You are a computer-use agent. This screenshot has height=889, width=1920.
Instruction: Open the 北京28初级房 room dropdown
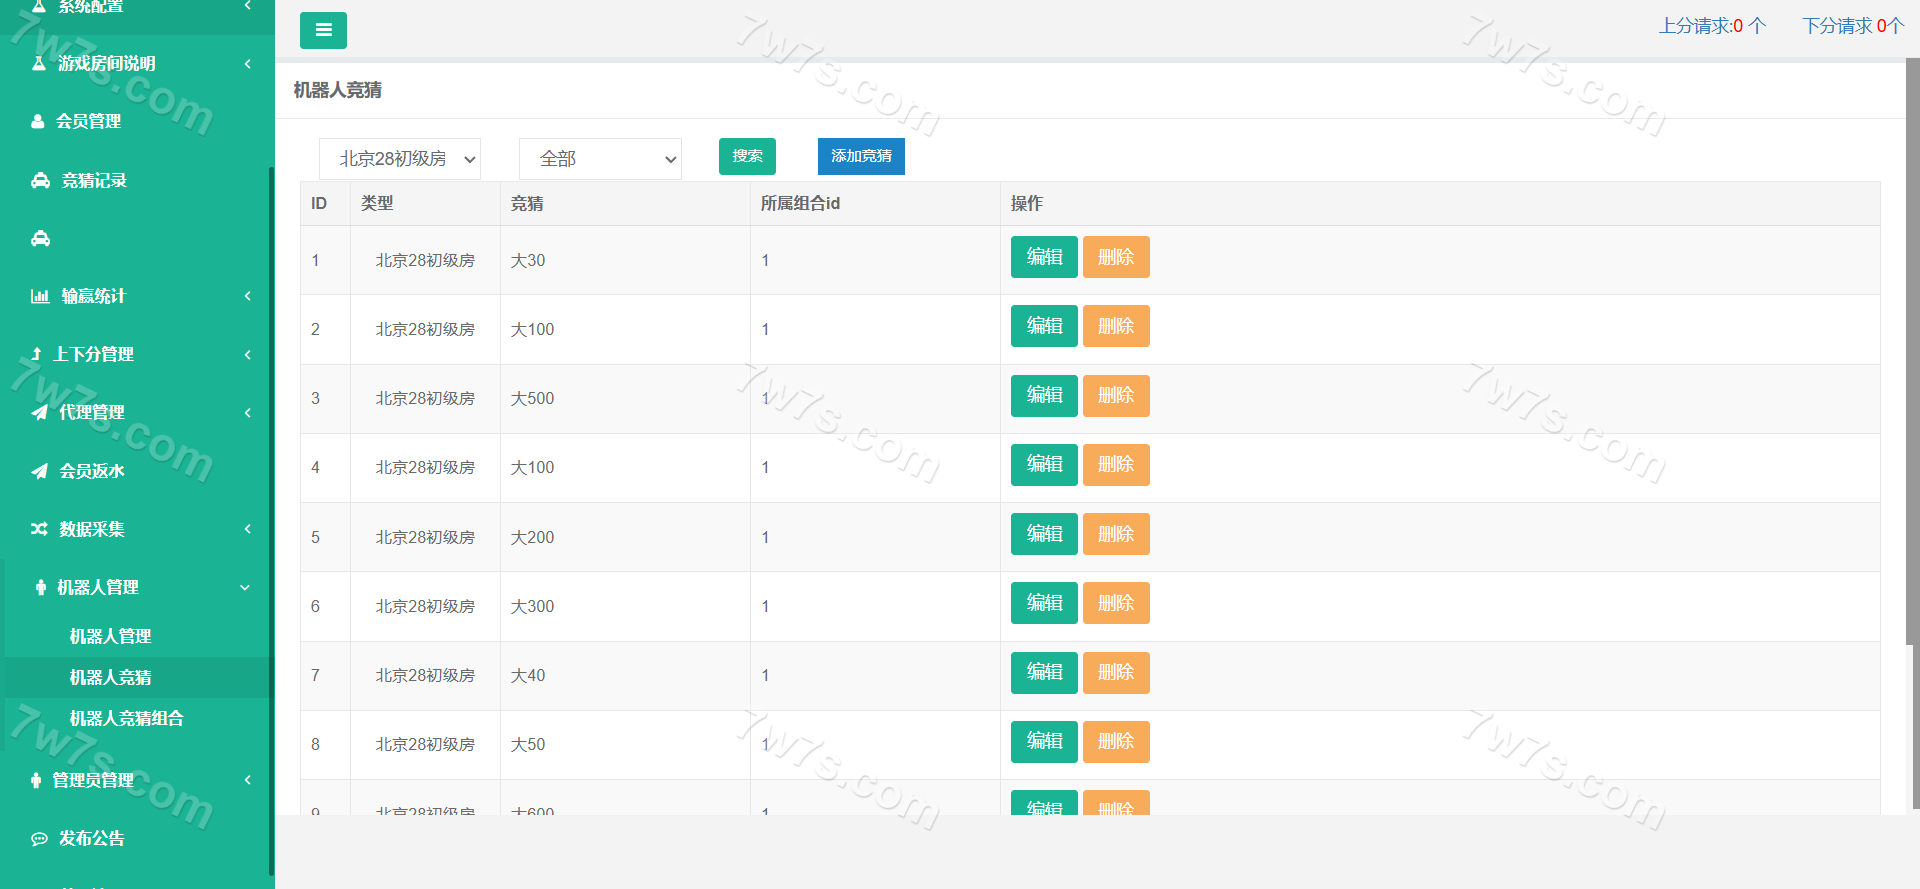tap(399, 159)
